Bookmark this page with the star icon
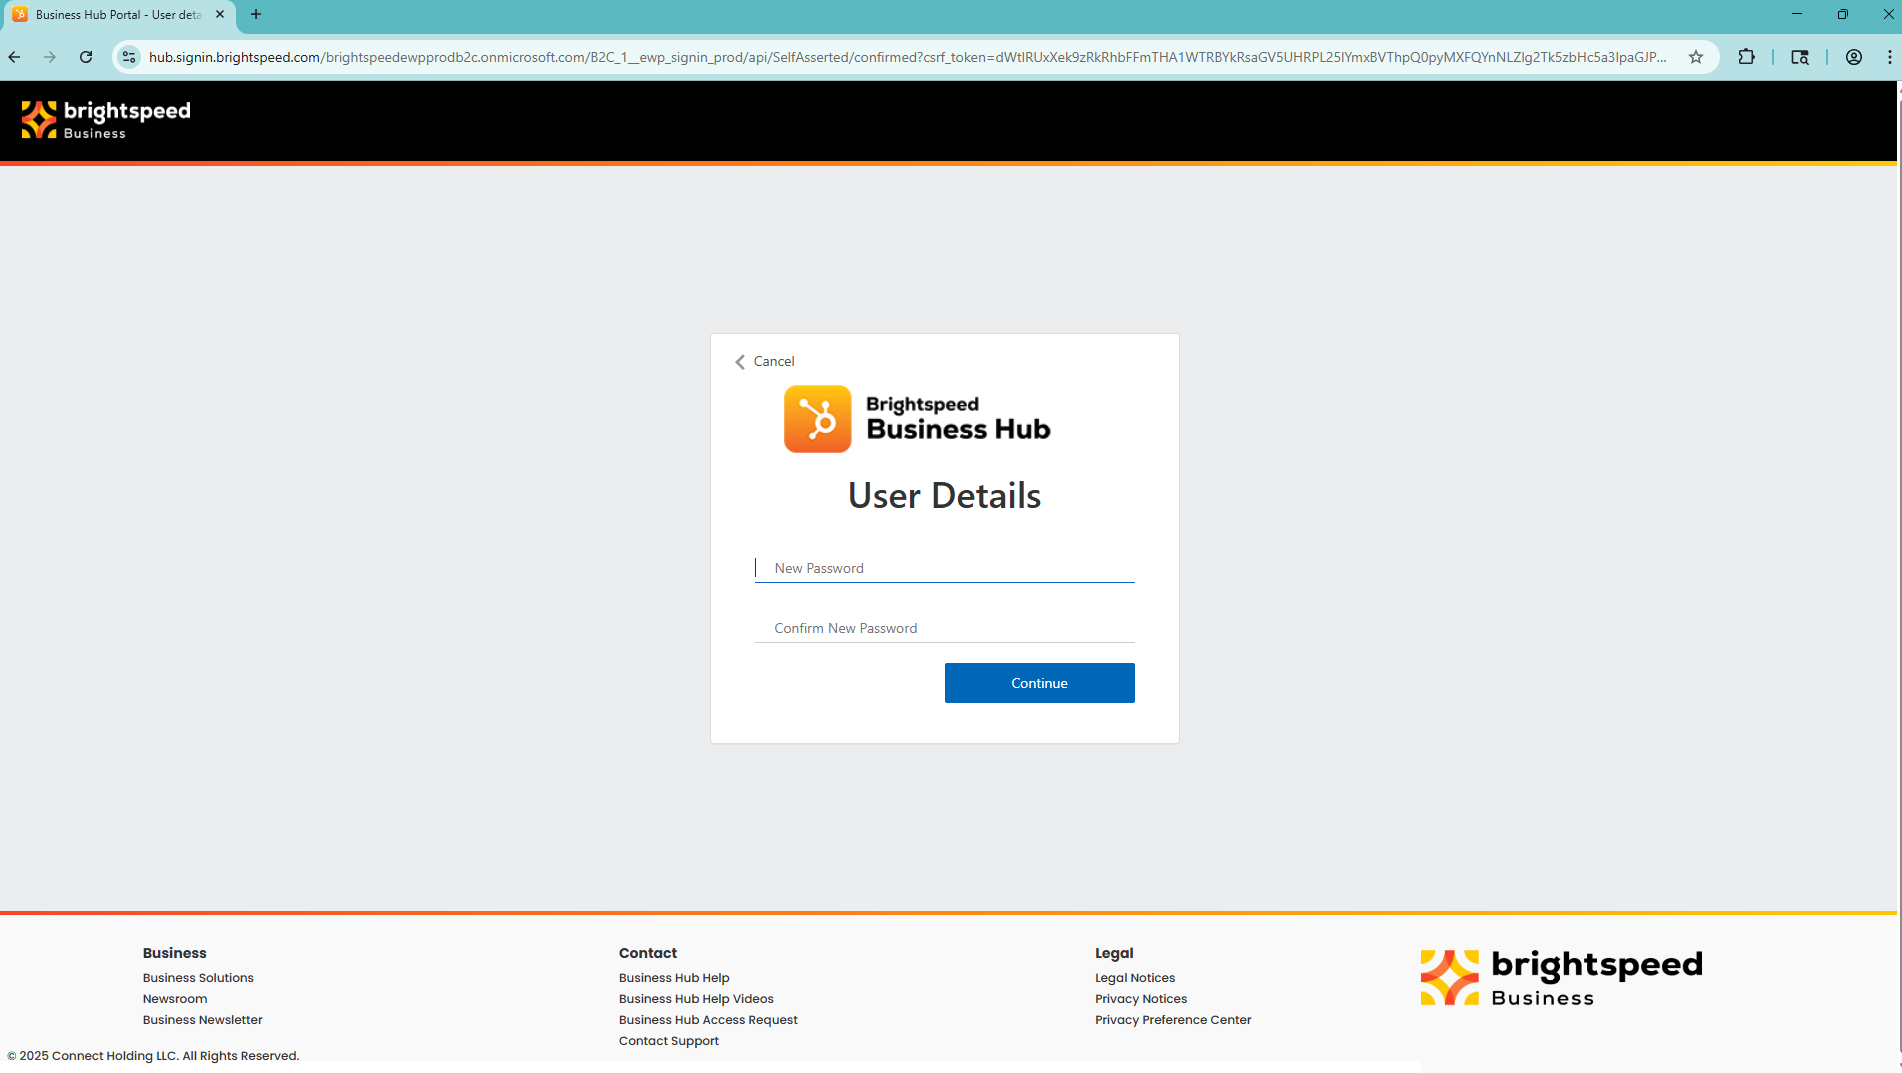The width and height of the screenshot is (1902, 1073). pos(1696,57)
